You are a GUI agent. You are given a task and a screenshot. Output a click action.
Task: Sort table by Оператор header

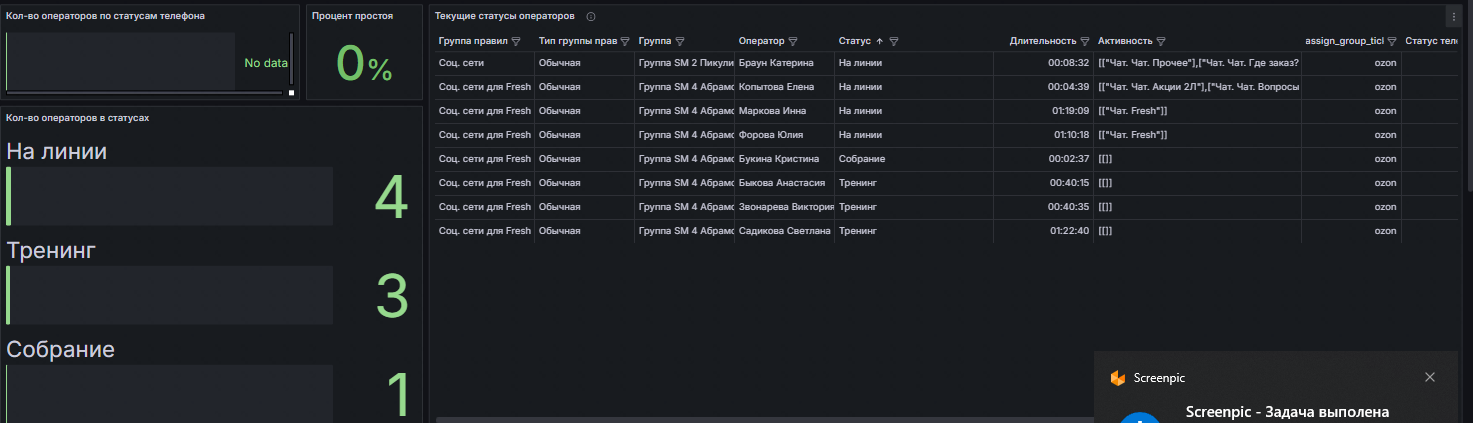point(762,41)
